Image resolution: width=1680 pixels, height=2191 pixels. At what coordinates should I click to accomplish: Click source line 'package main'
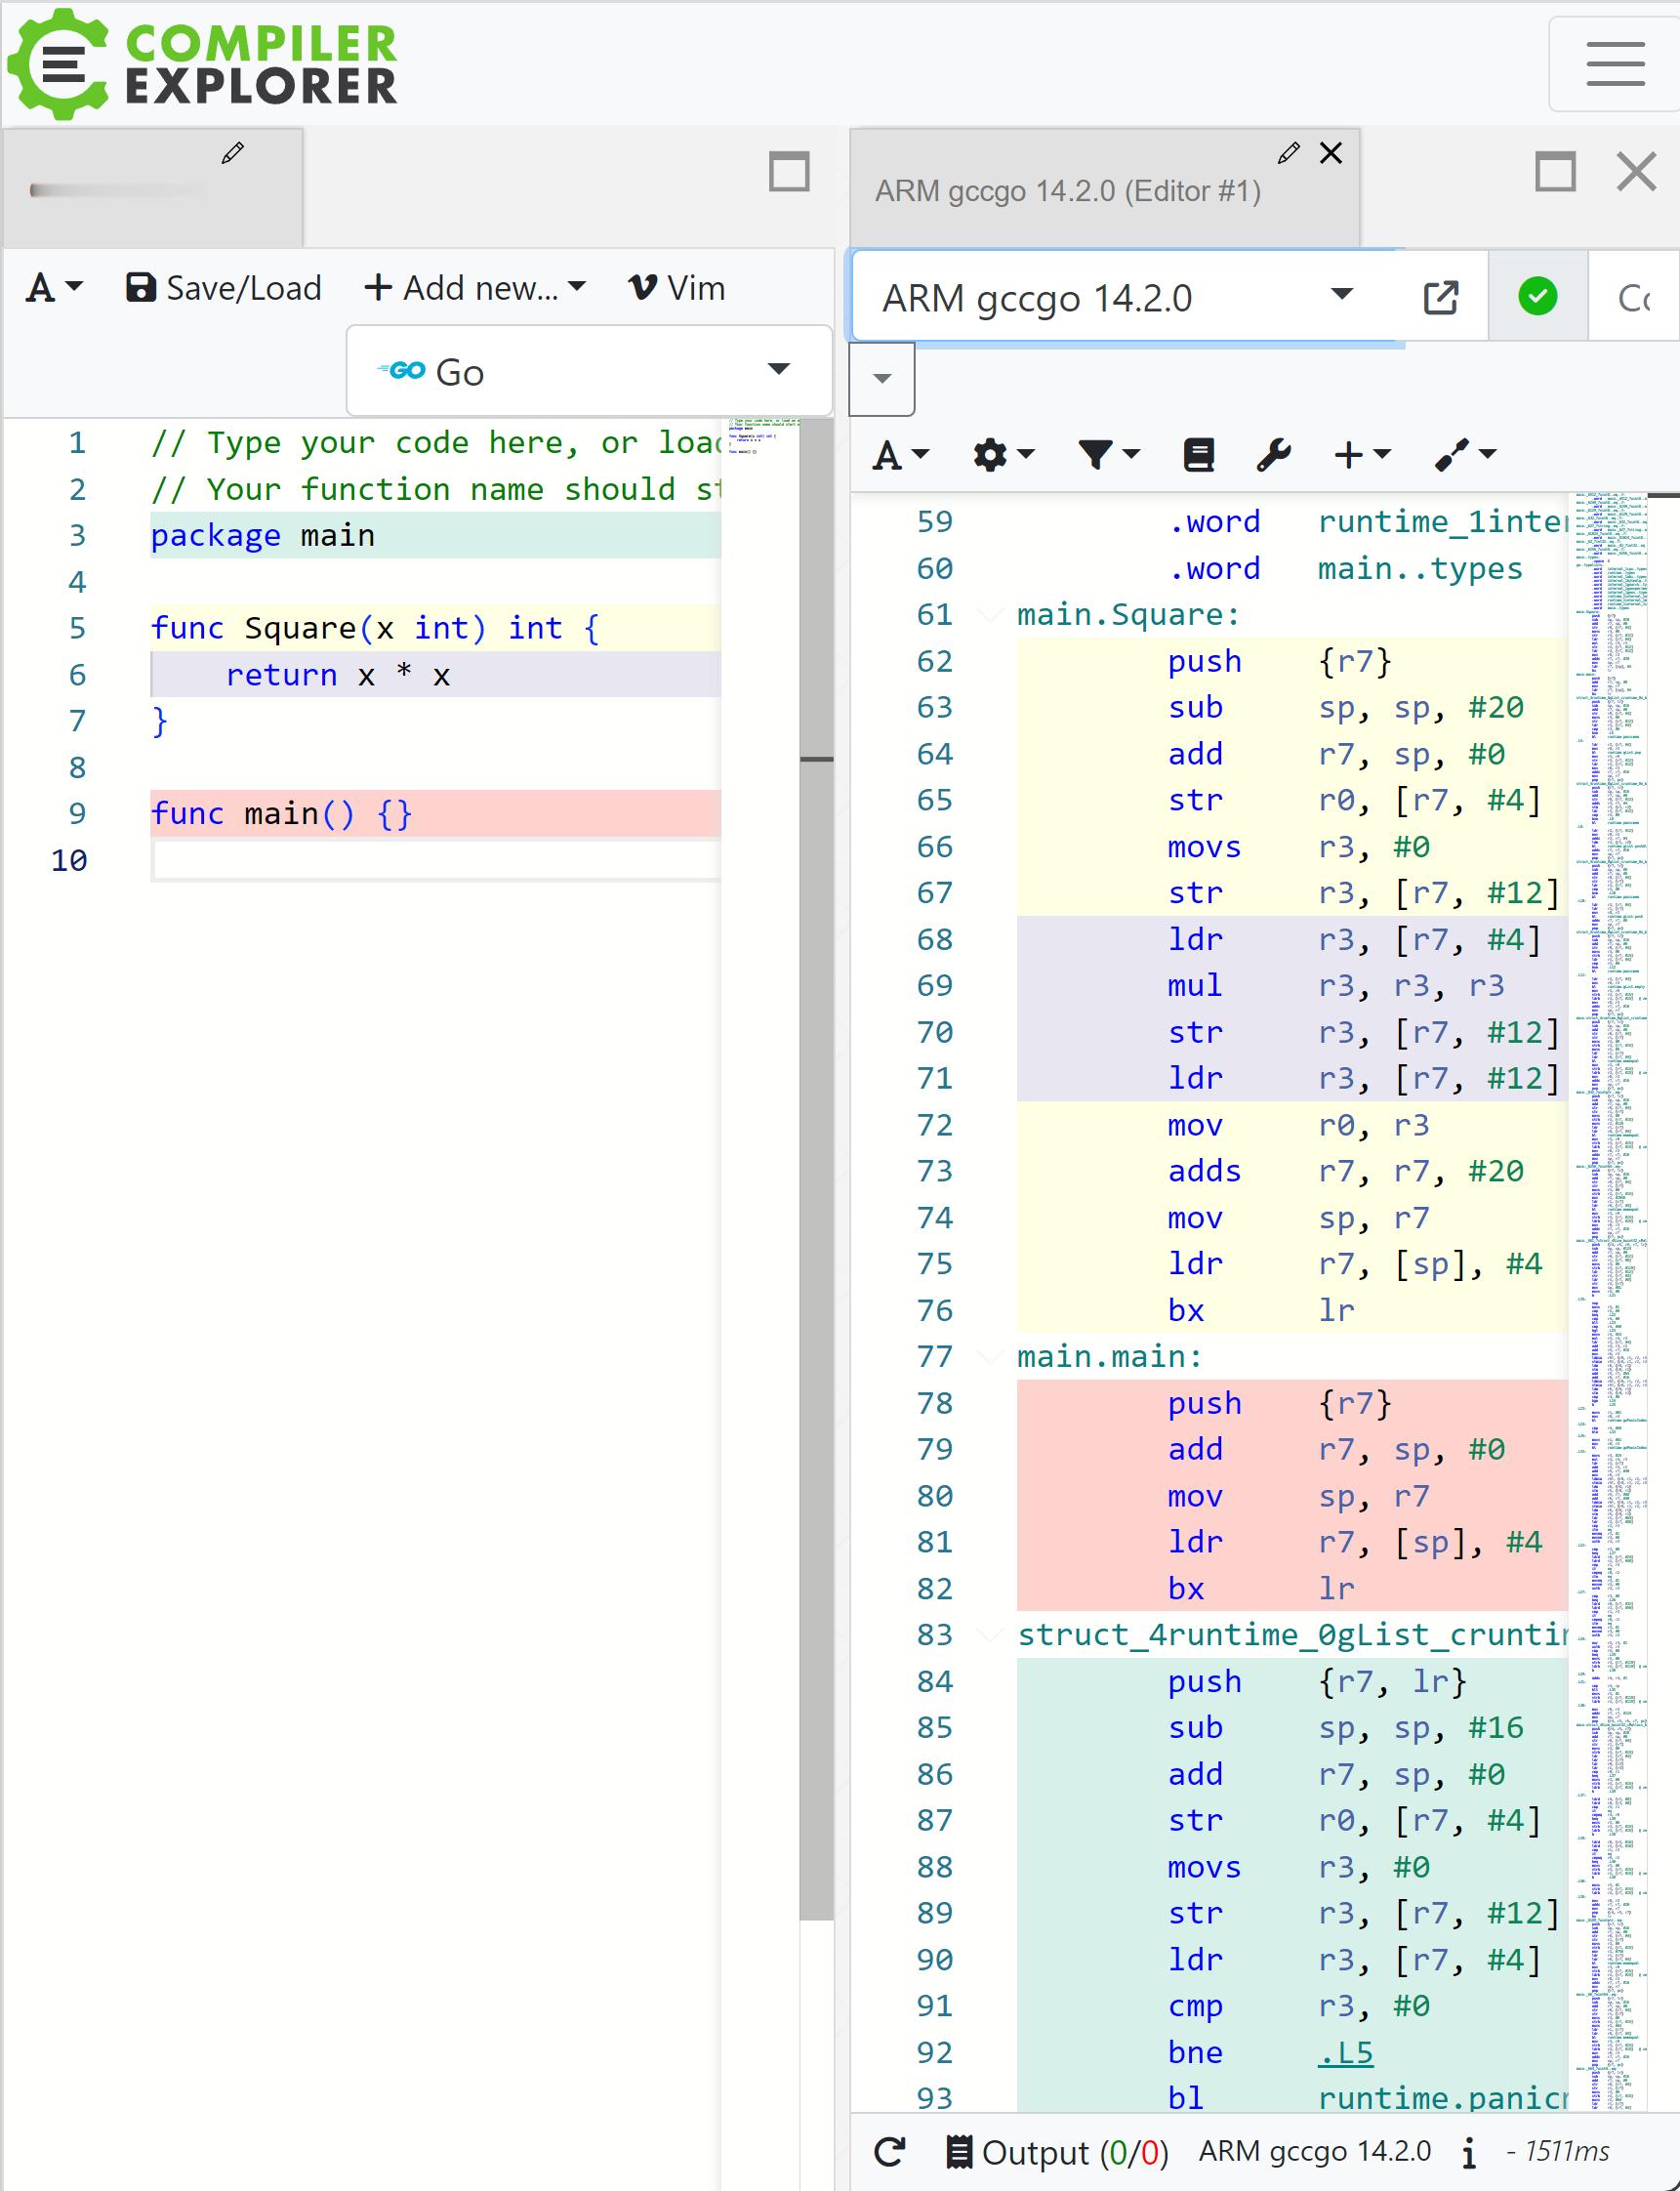tap(435, 535)
